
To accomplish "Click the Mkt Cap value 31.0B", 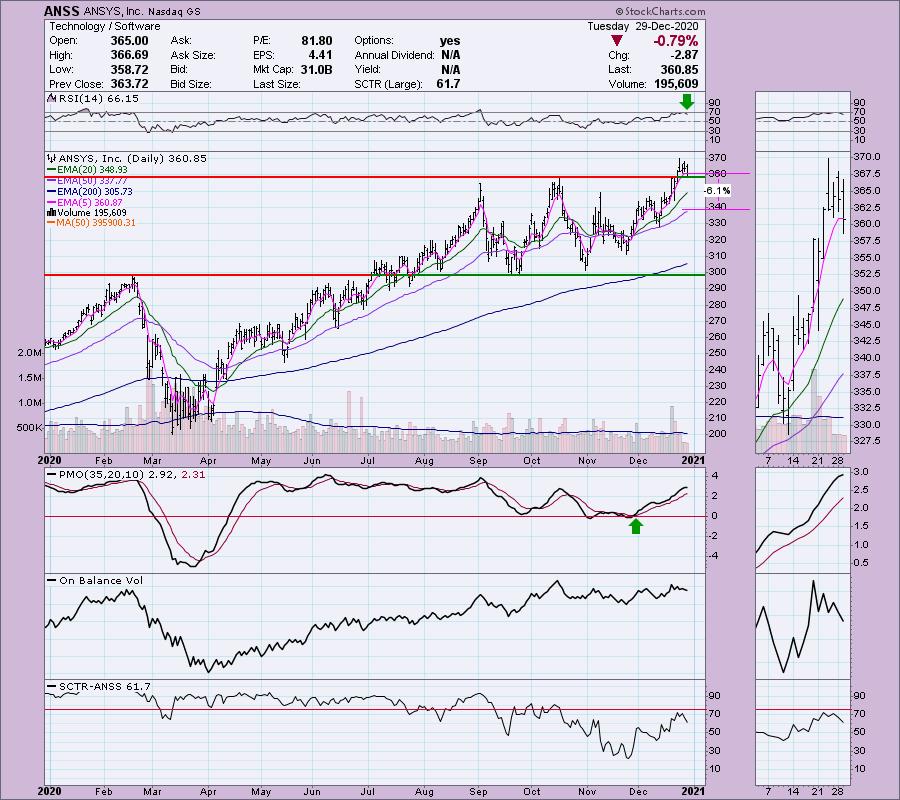I will (316, 69).
